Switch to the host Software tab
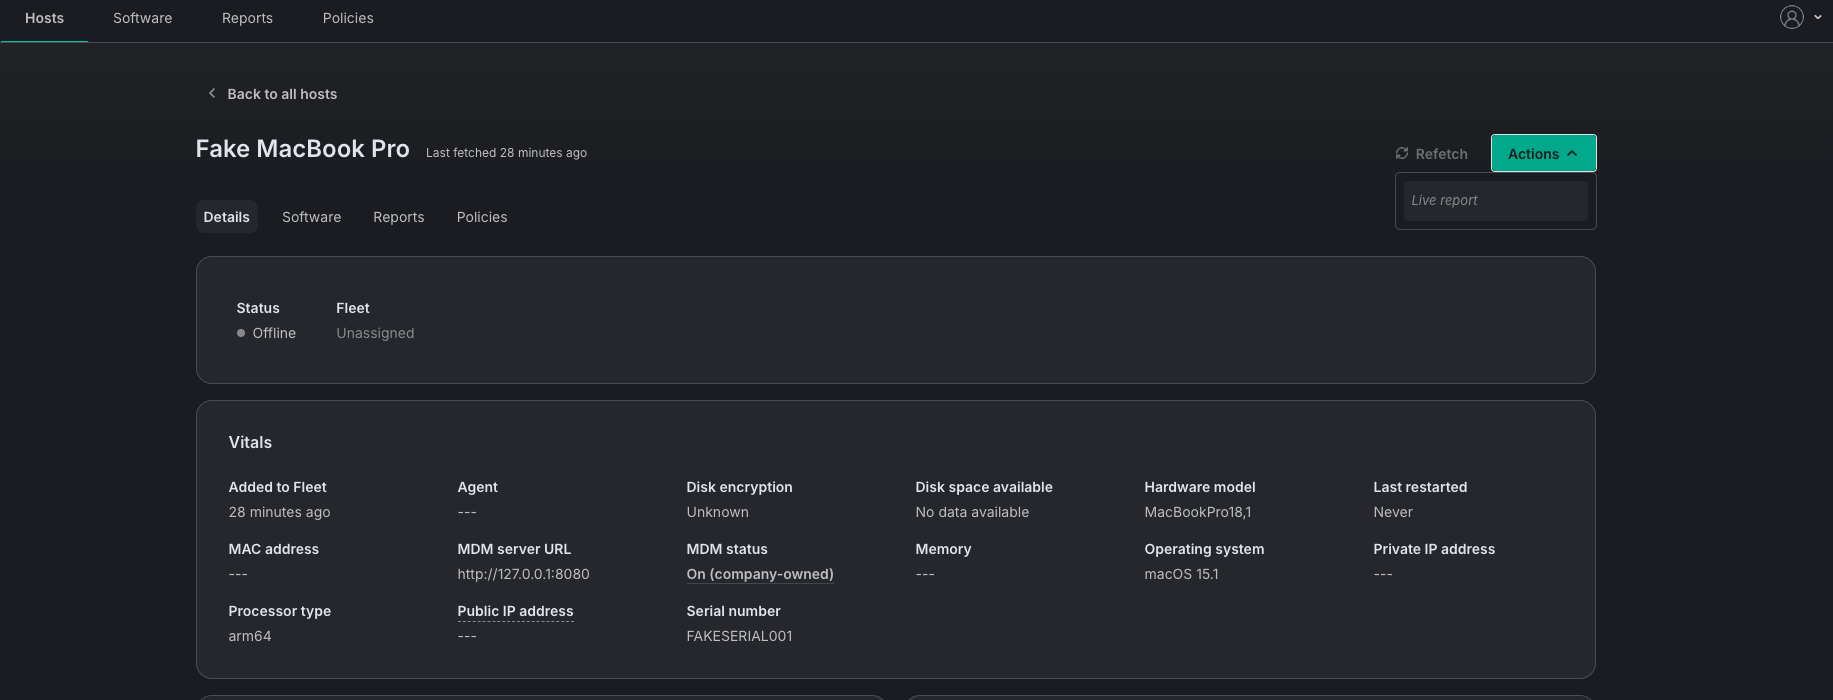 coord(311,217)
